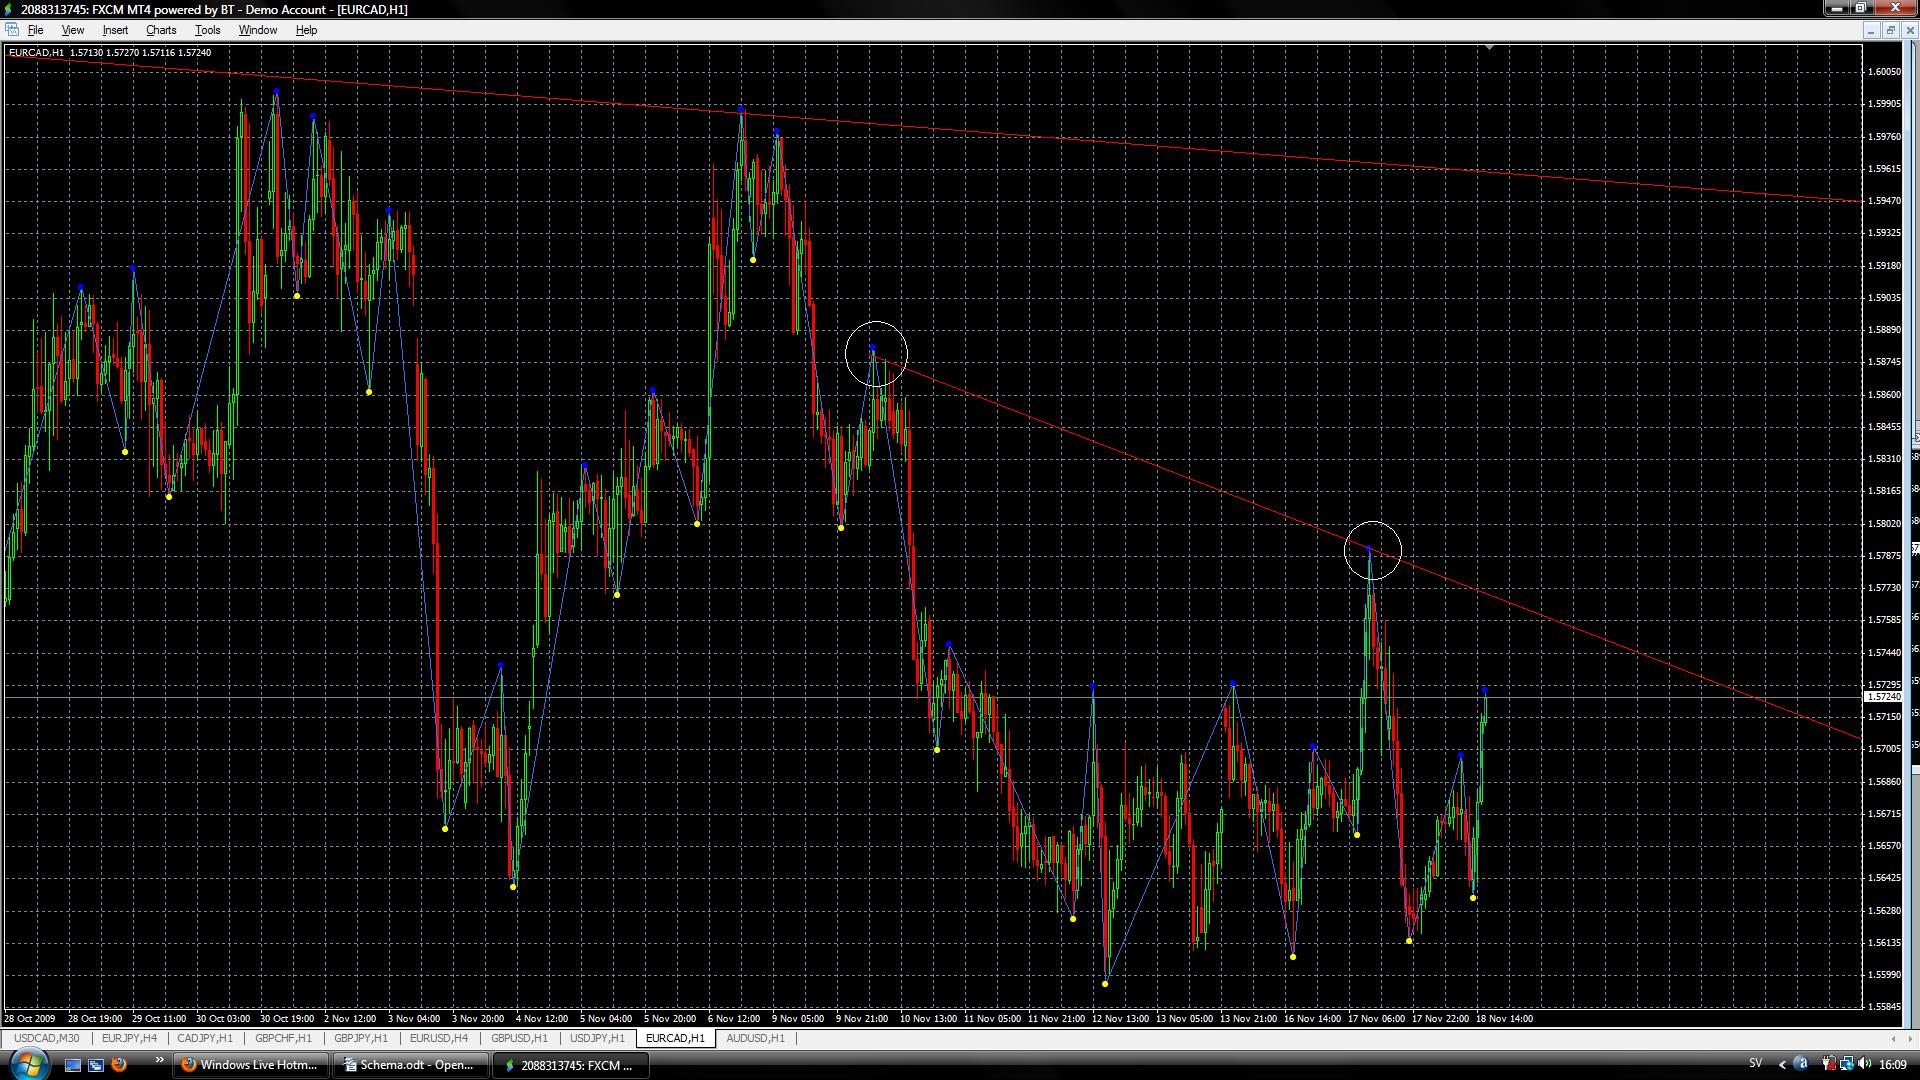The image size is (1920, 1080).
Task: Click the MDI document icon beside File
Action: pos(12,30)
